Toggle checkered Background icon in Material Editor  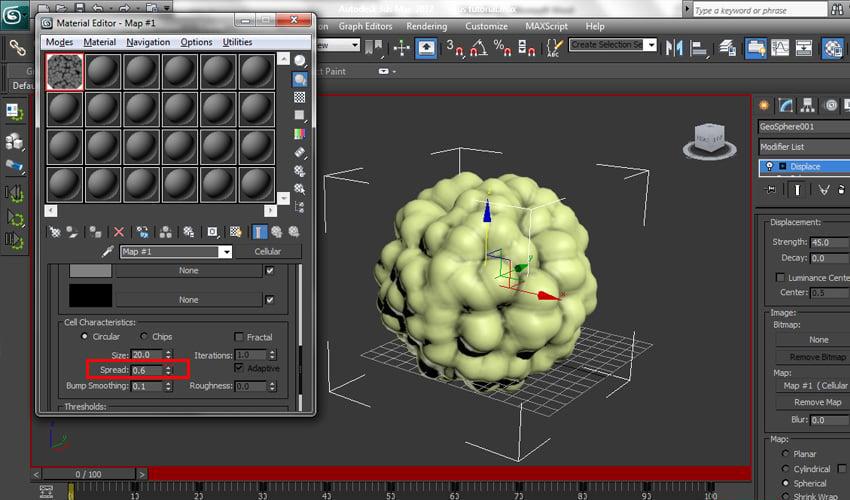pos(300,97)
